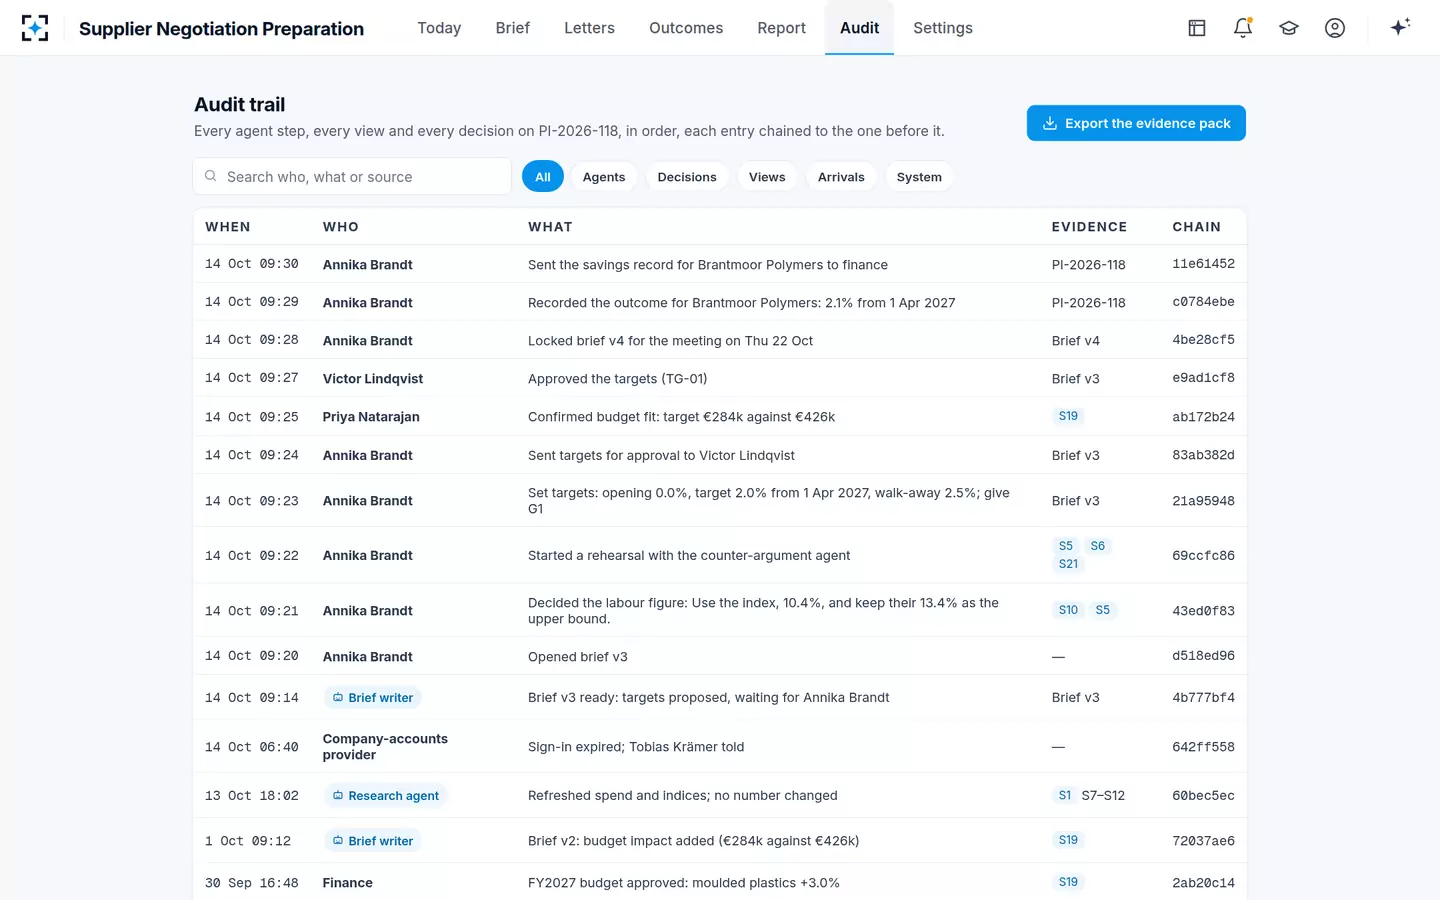
Task: Filter the audit trail by System
Action: click(x=919, y=177)
